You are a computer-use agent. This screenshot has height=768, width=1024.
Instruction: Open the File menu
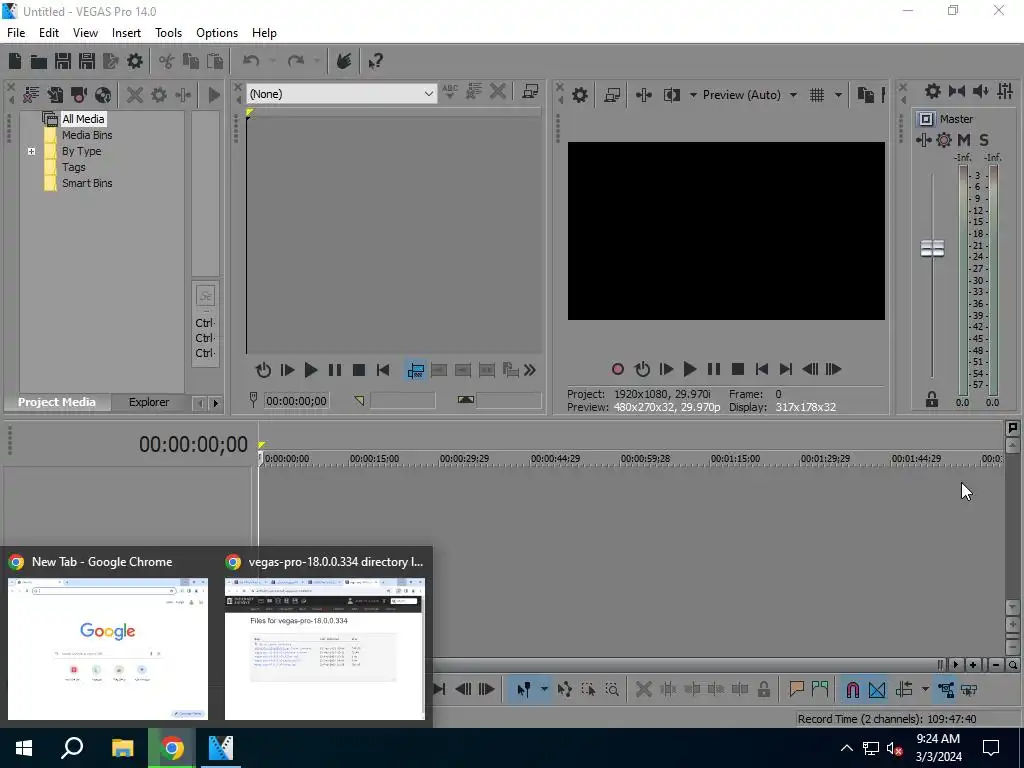pos(16,33)
